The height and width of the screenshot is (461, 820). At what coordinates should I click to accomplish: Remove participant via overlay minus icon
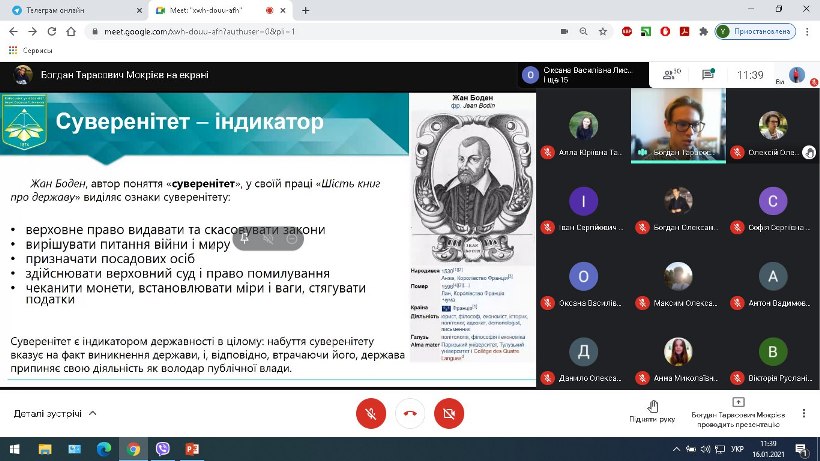click(292, 239)
